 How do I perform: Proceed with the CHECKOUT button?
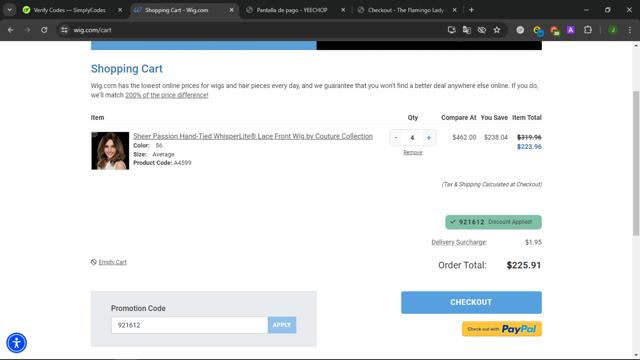[x=471, y=302]
